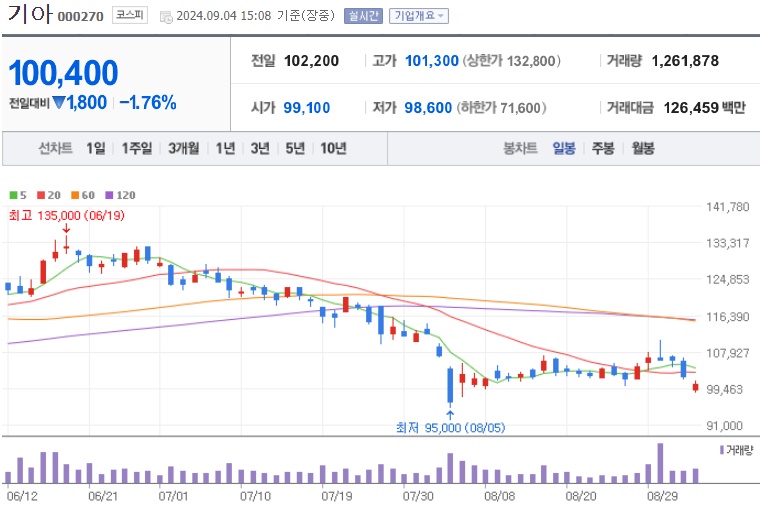Switch to 월봉 candle chart
This screenshot has width=760, height=510.
(643, 148)
